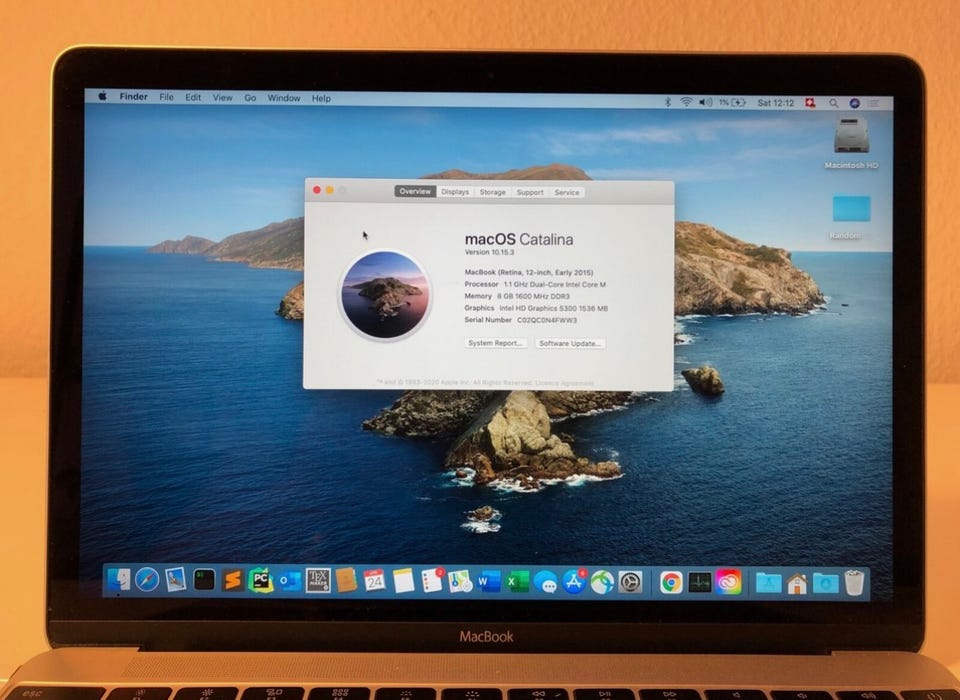Image resolution: width=960 pixels, height=700 pixels.
Task: Open the Home folder house icon
Action: 797,583
